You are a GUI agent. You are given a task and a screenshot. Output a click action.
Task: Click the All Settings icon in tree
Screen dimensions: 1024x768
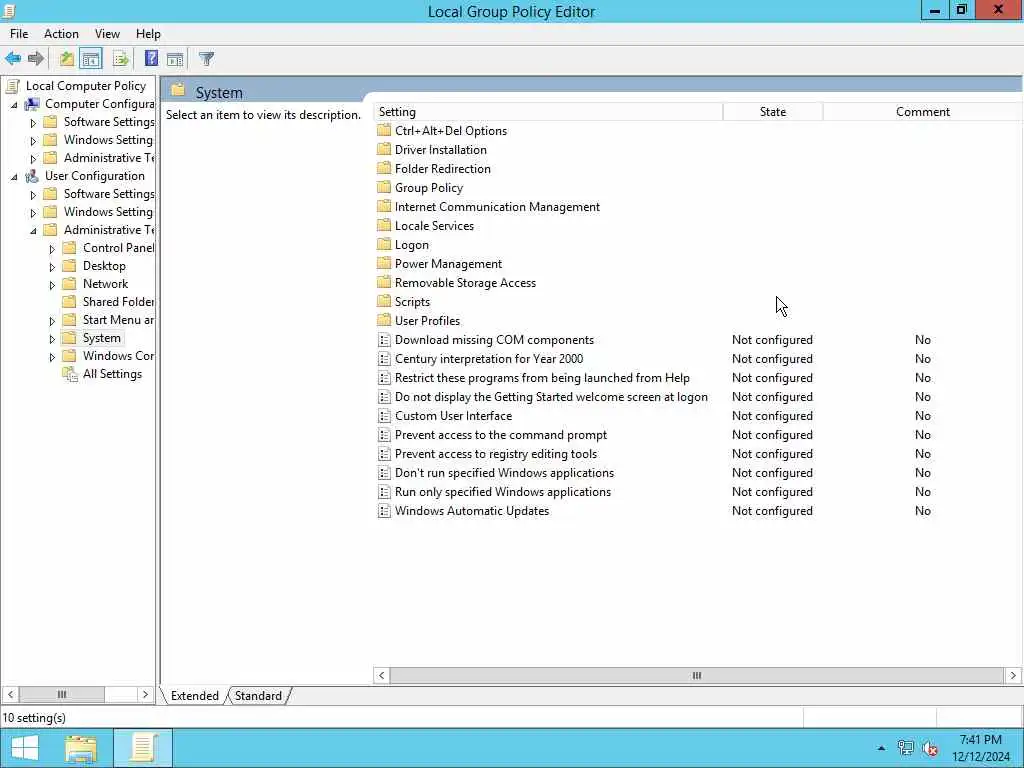(69, 374)
